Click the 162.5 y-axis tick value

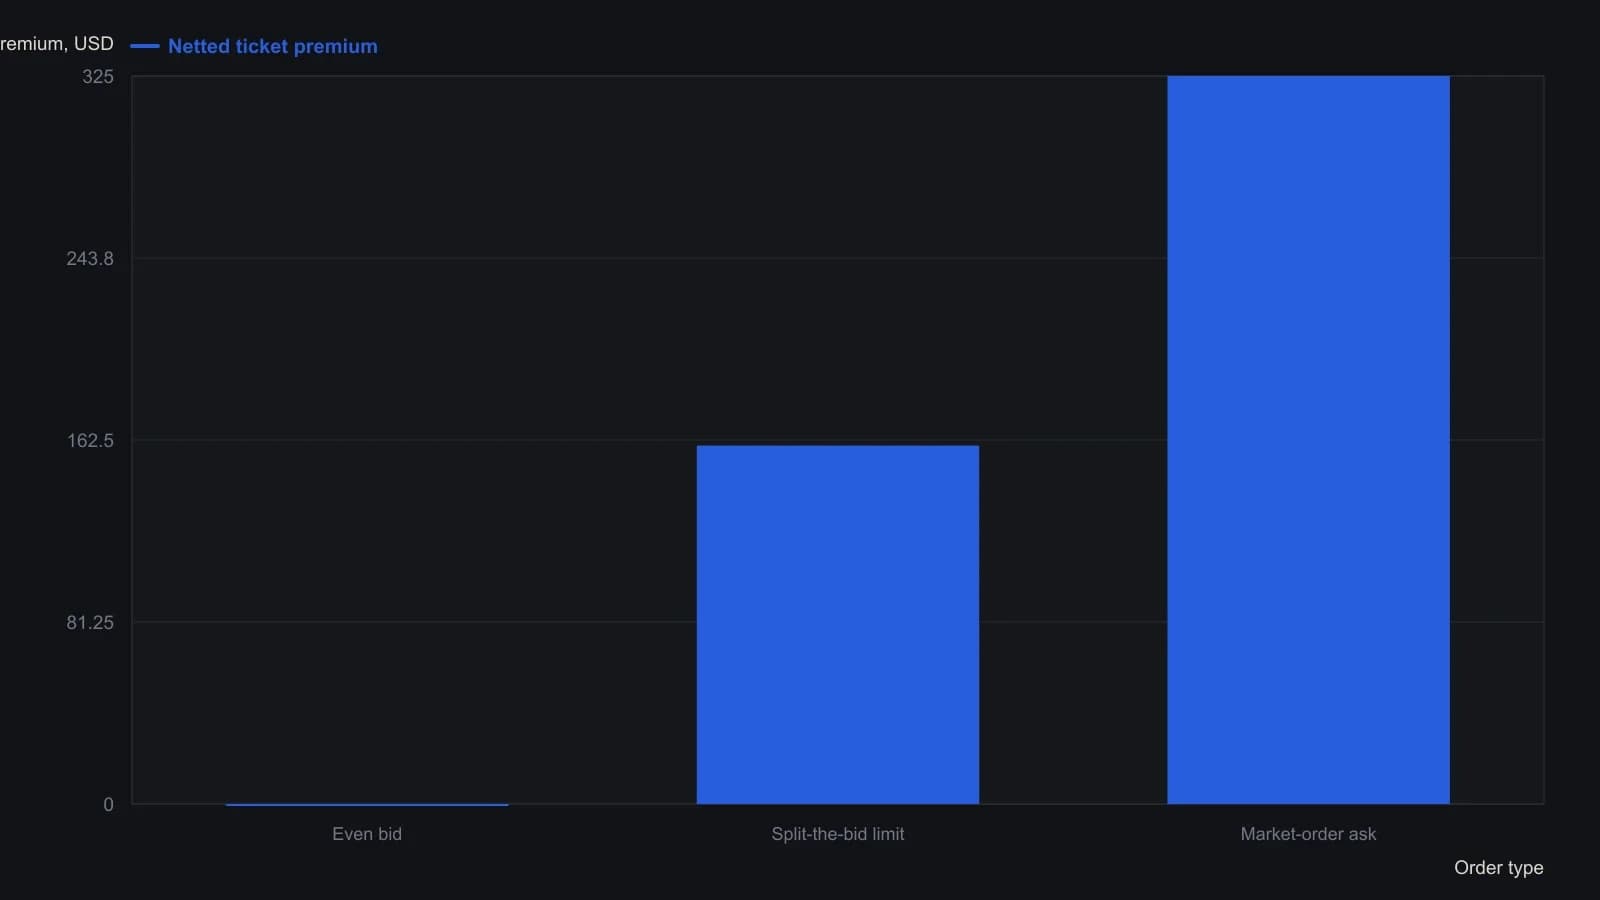tap(90, 441)
